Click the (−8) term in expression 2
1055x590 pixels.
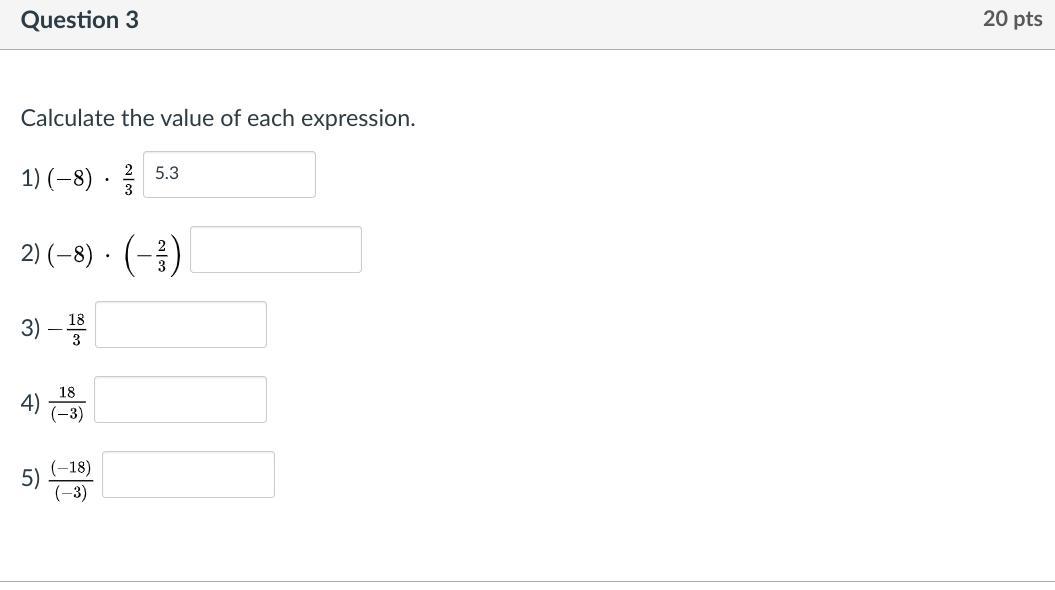pos(70,254)
